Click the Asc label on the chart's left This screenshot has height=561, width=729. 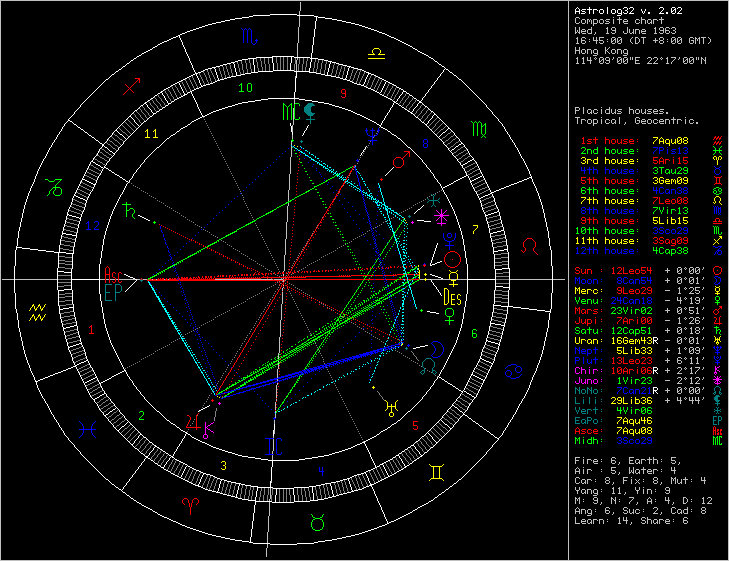(x=113, y=273)
